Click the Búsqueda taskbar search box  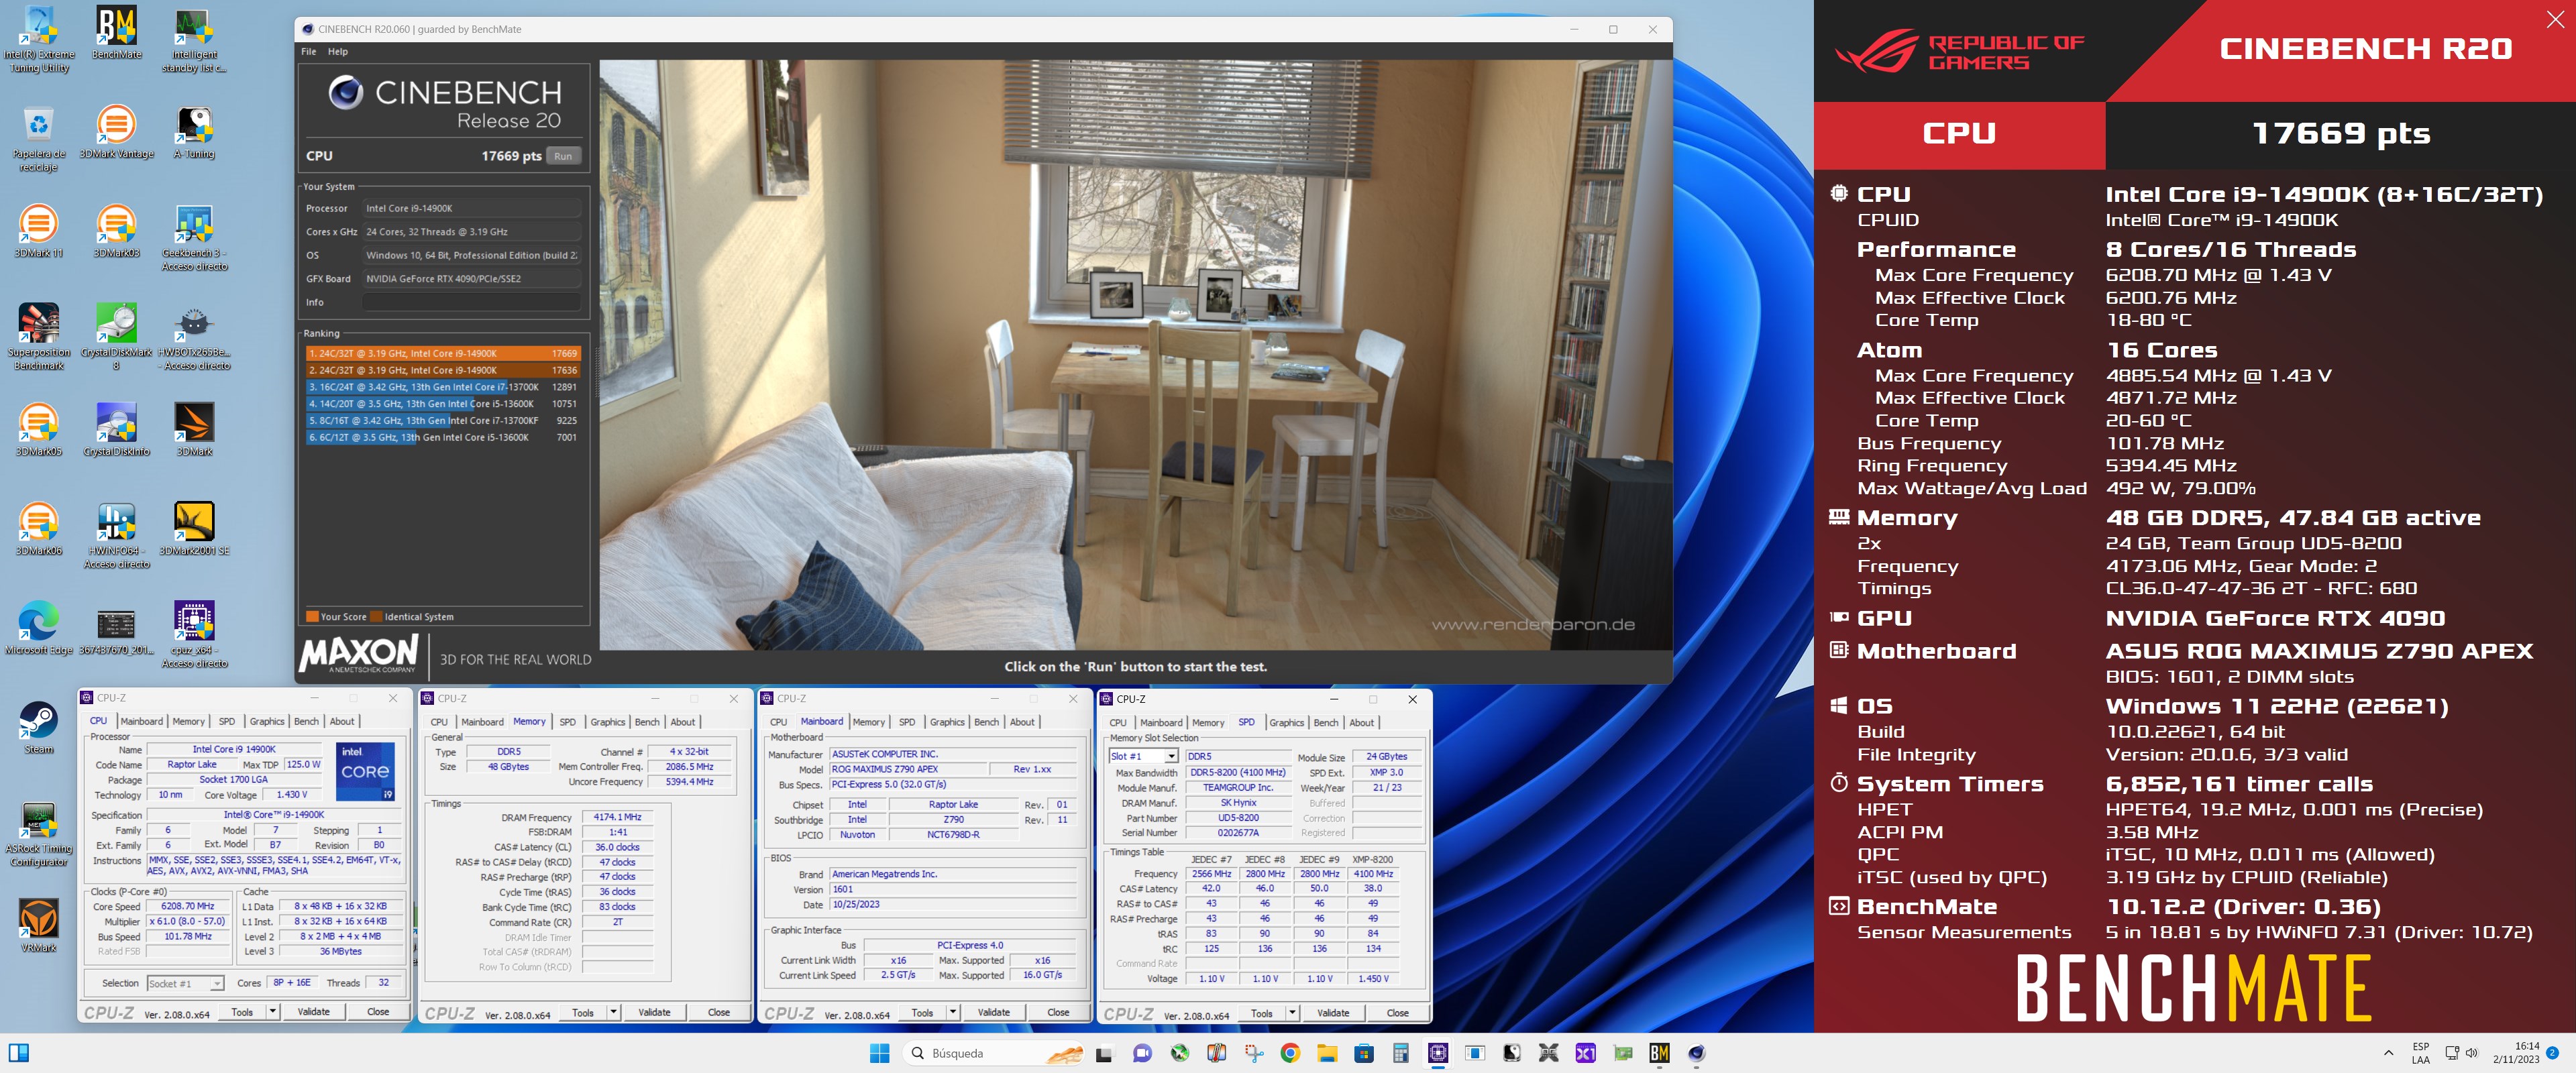[x=994, y=1053]
